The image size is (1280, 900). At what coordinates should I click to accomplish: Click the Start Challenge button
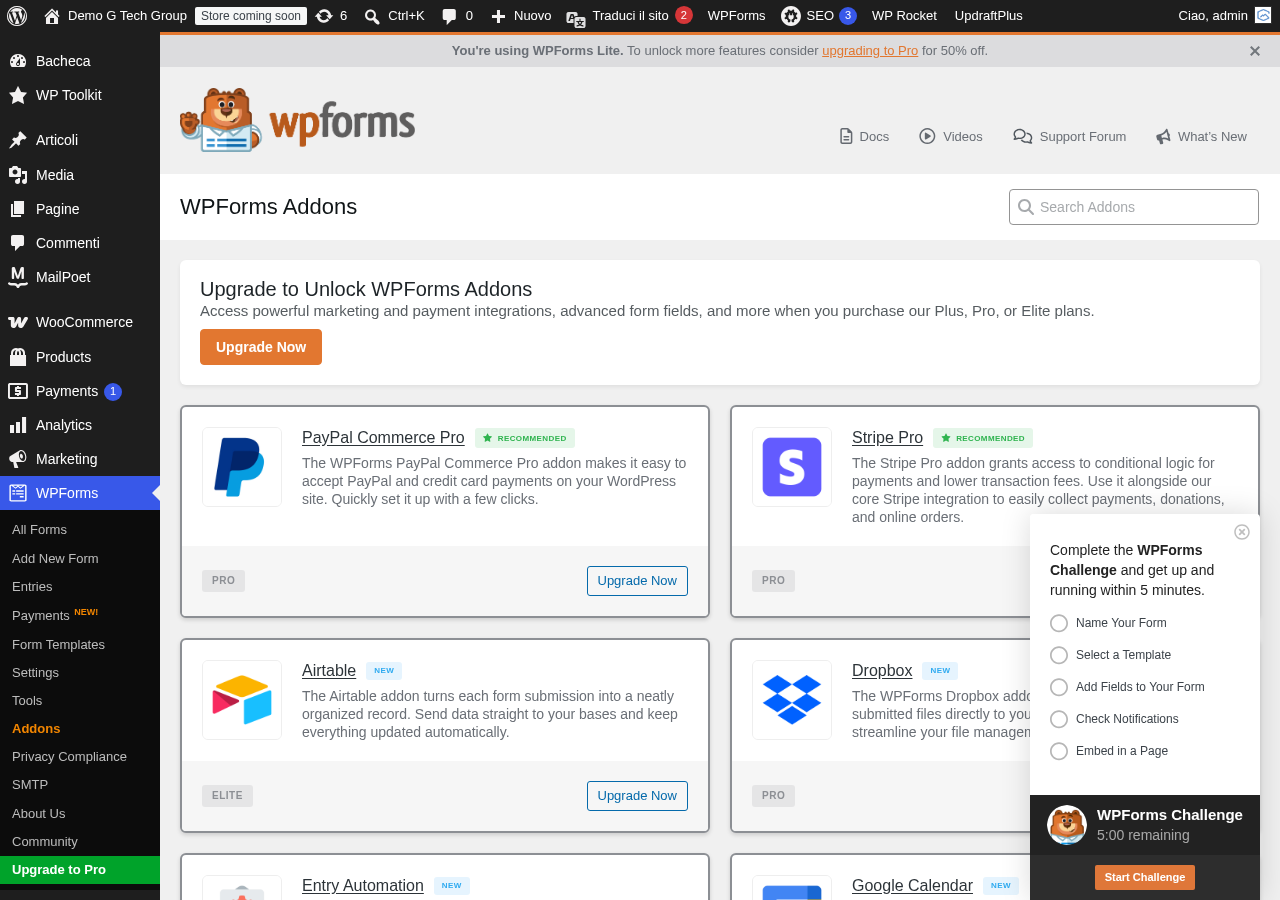(x=1145, y=877)
